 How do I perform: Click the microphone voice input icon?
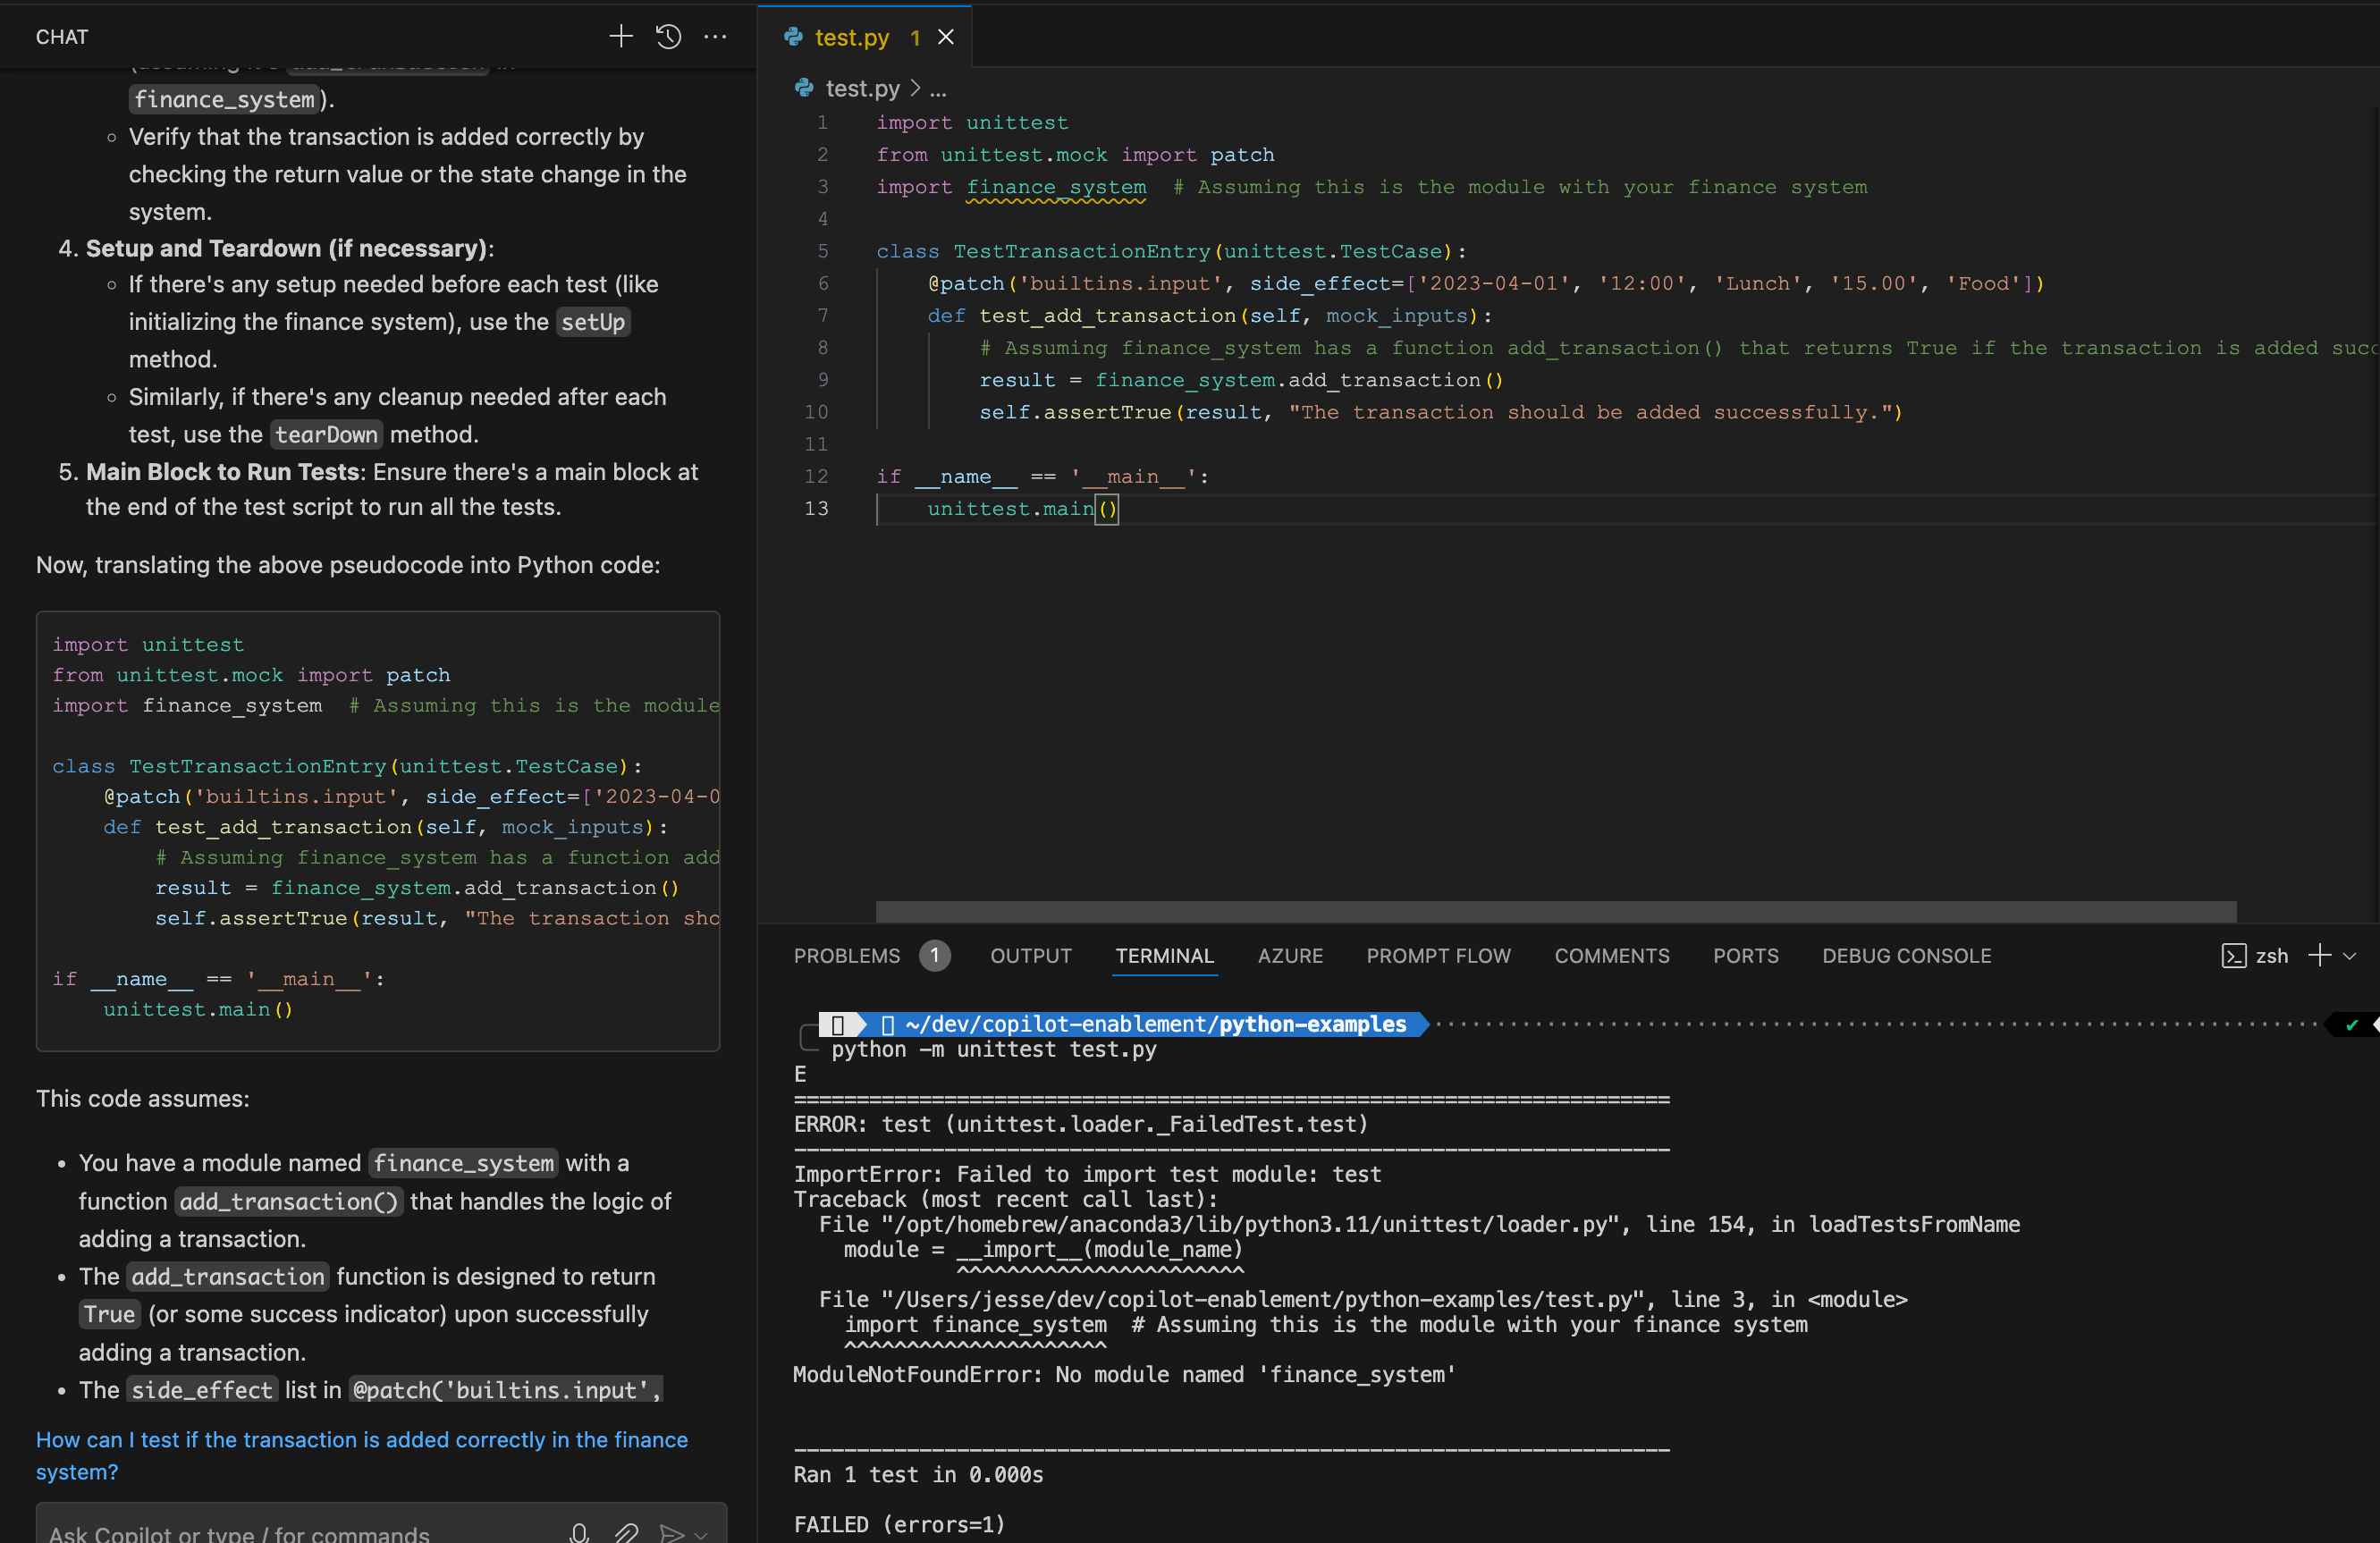coord(579,1532)
